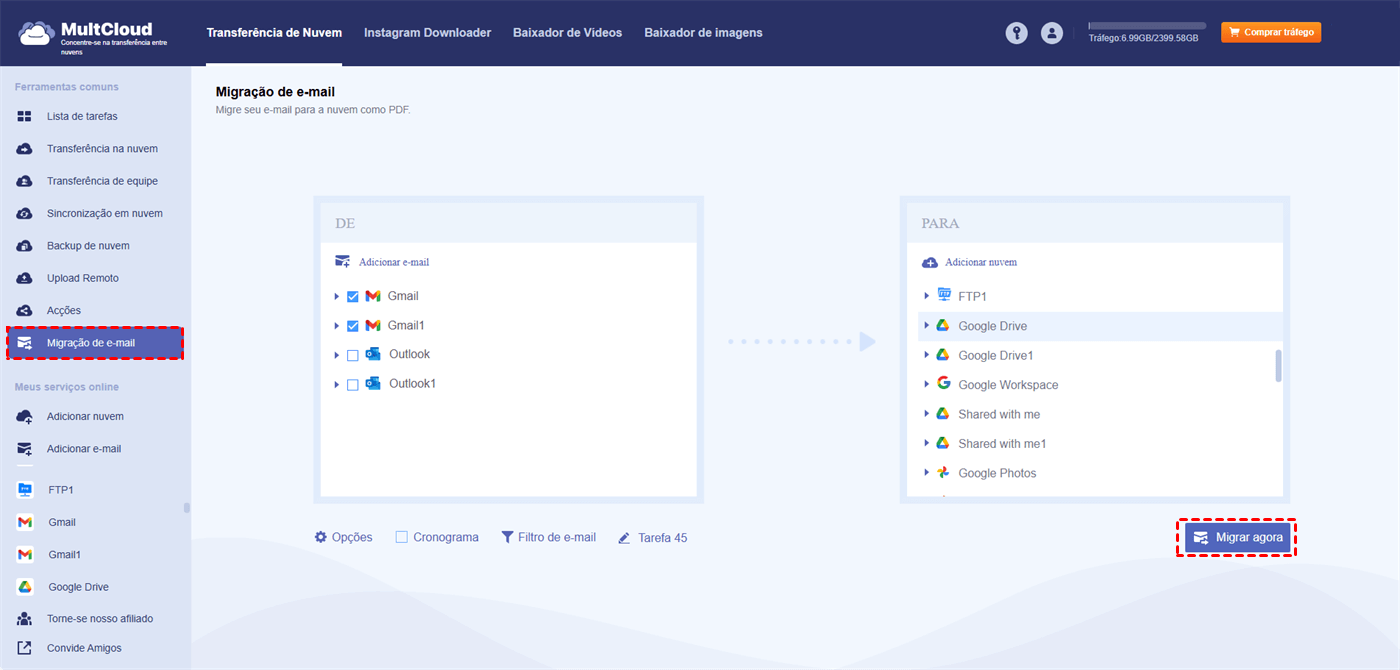Uncheck the Gmail1 checkbox in DE panel
Viewport: 1400px width, 670px height.
point(352,326)
